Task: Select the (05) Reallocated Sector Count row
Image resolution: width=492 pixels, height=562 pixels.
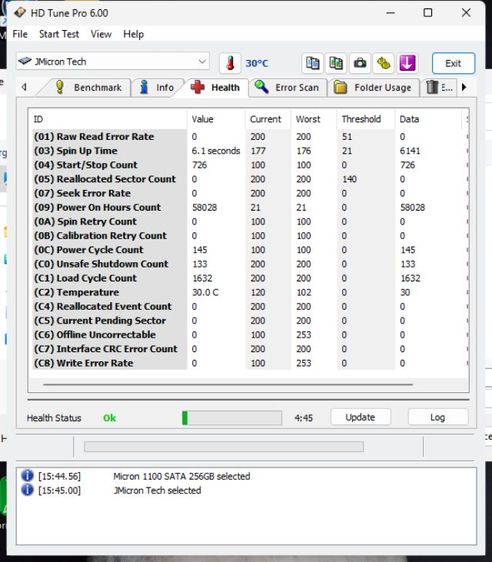Action: click(249, 179)
